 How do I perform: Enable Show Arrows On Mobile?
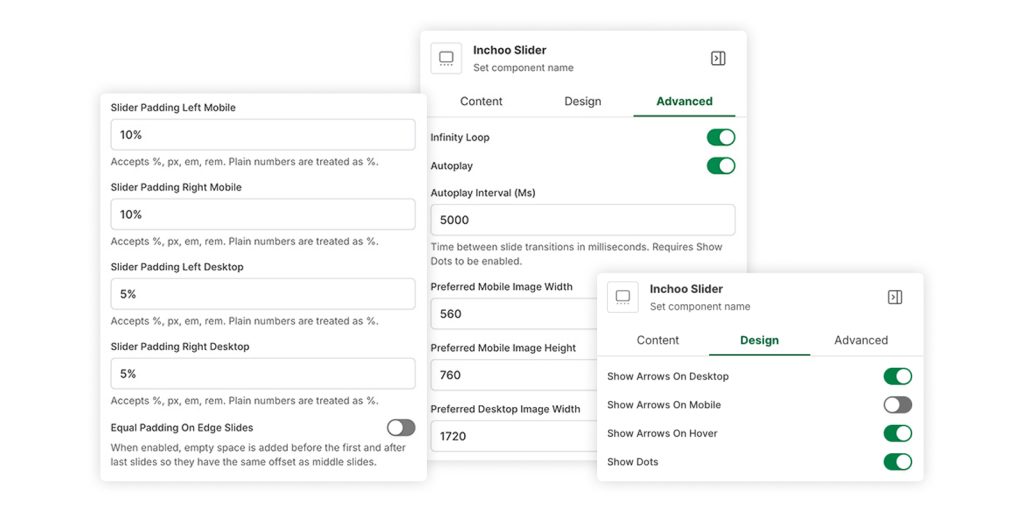point(897,405)
